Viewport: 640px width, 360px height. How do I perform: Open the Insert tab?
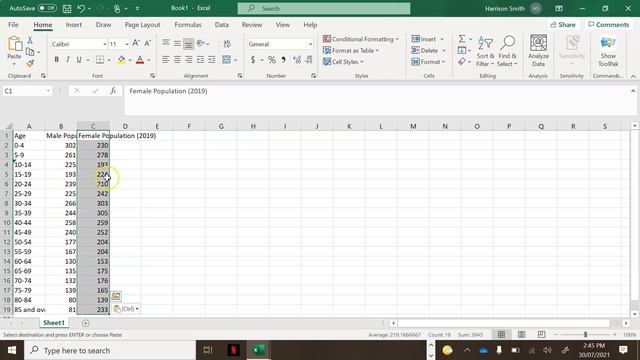pyautogui.click(x=73, y=25)
